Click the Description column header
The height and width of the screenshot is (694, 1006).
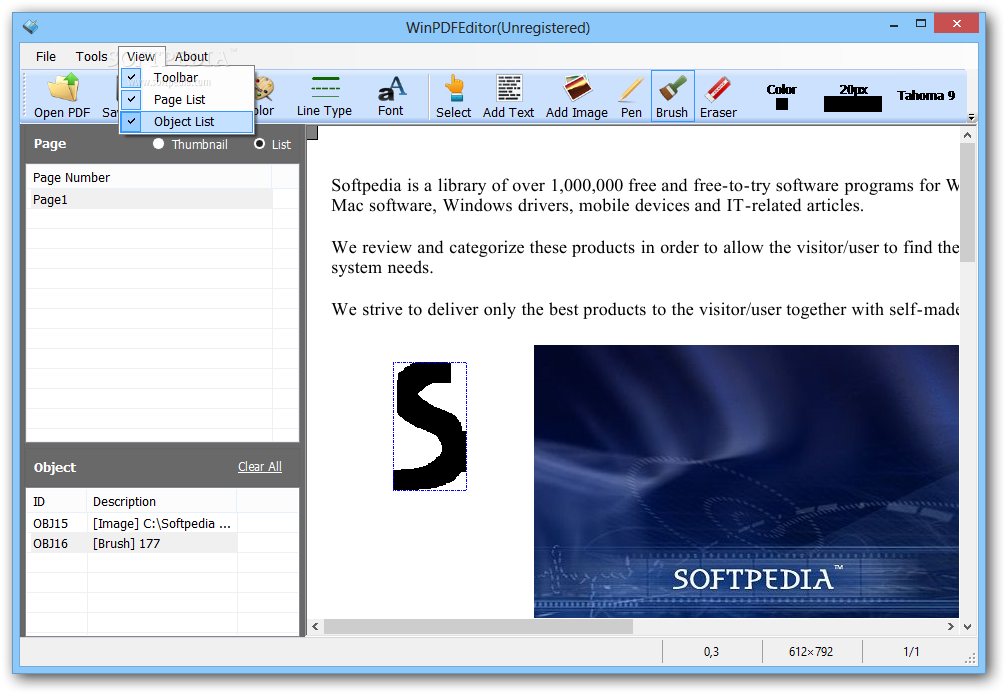click(x=162, y=502)
